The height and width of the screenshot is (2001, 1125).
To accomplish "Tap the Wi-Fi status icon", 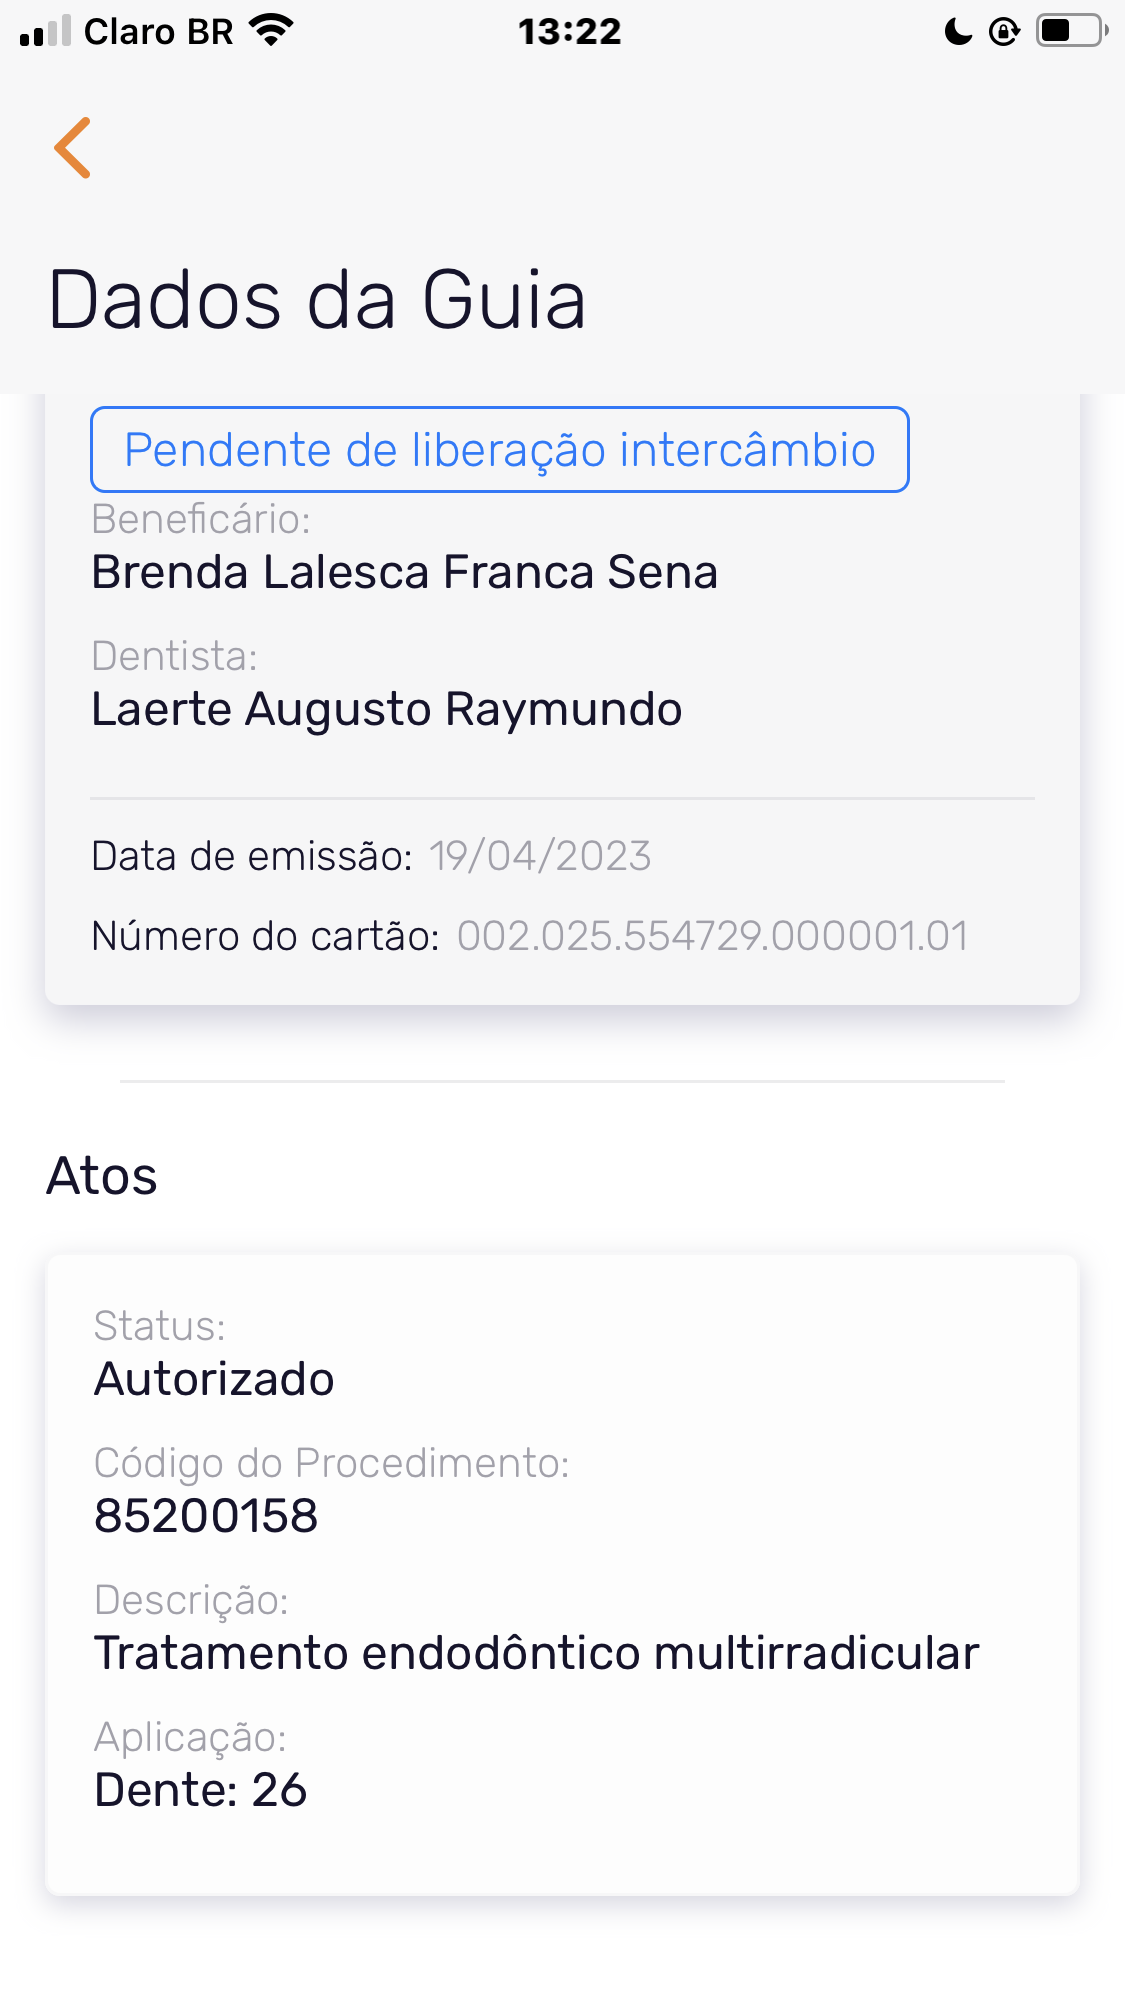I will [x=271, y=31].
